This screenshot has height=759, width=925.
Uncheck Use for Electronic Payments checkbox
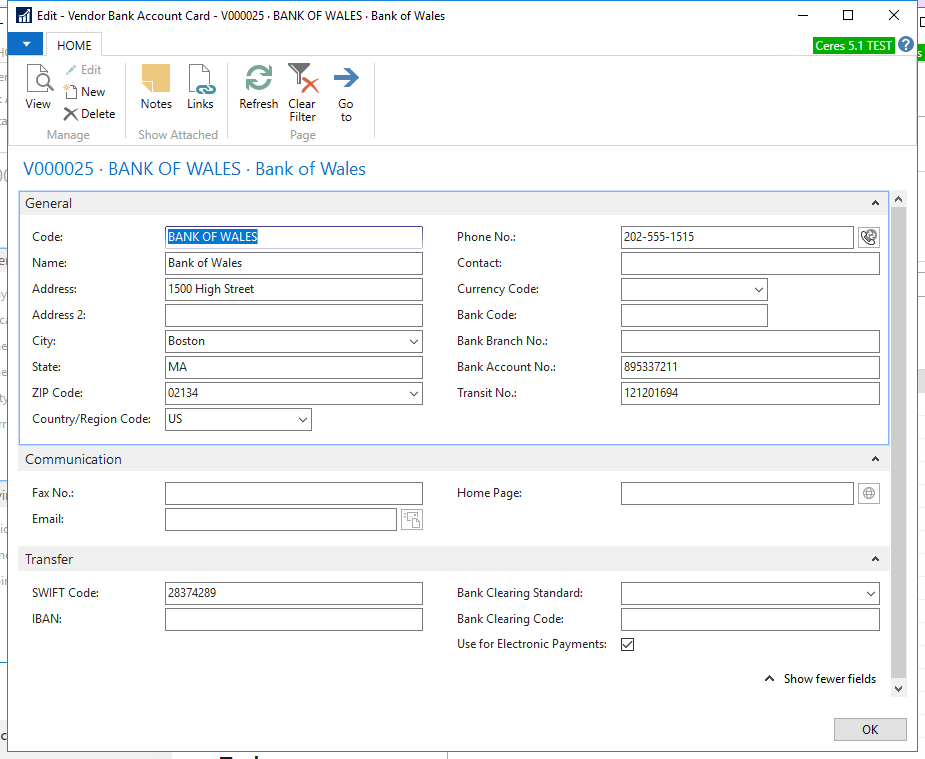tap(628, 645)
